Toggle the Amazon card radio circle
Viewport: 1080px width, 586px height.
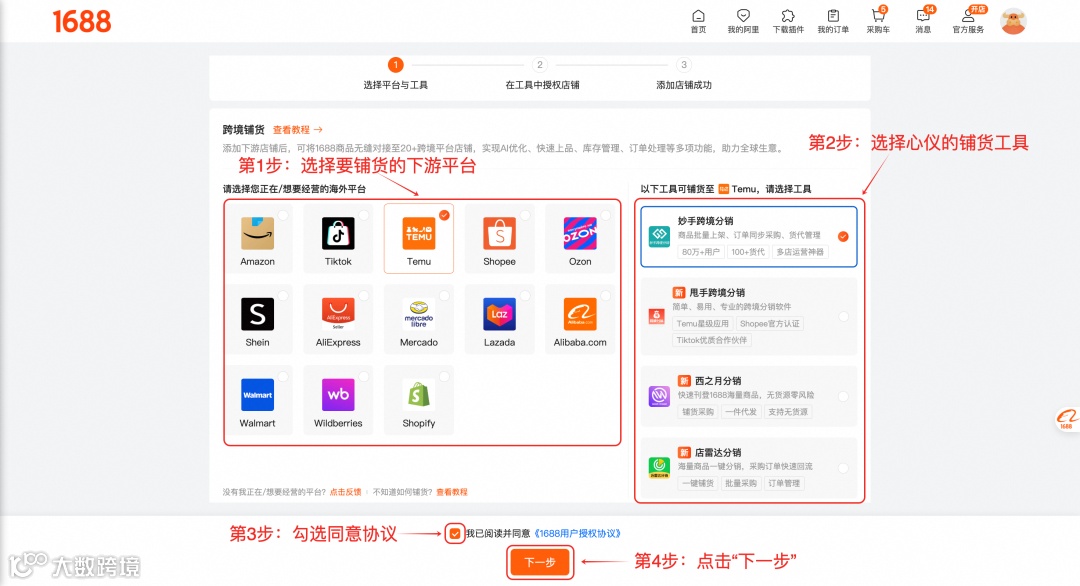(x=283, y=215)
